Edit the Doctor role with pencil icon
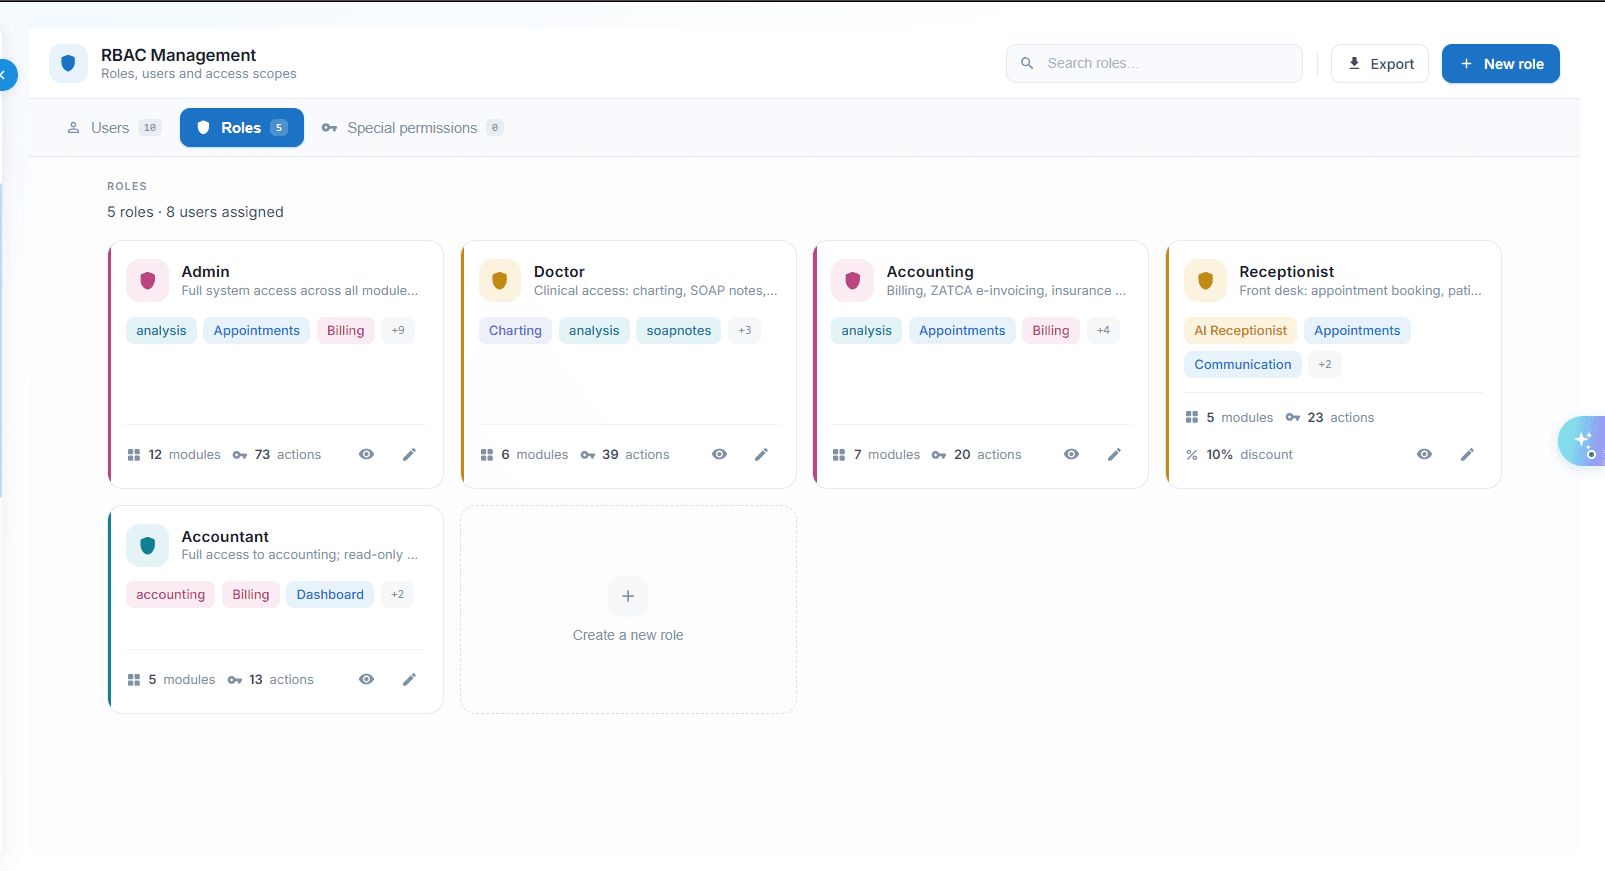This screenshot has height=871, width=1605. click(761, 454)
